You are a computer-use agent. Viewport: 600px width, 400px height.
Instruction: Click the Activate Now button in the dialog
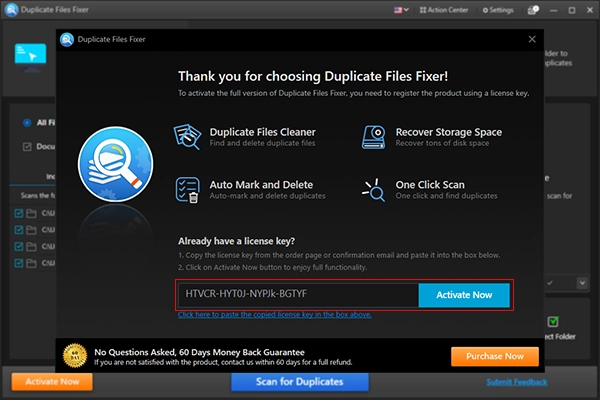(464, 295)
